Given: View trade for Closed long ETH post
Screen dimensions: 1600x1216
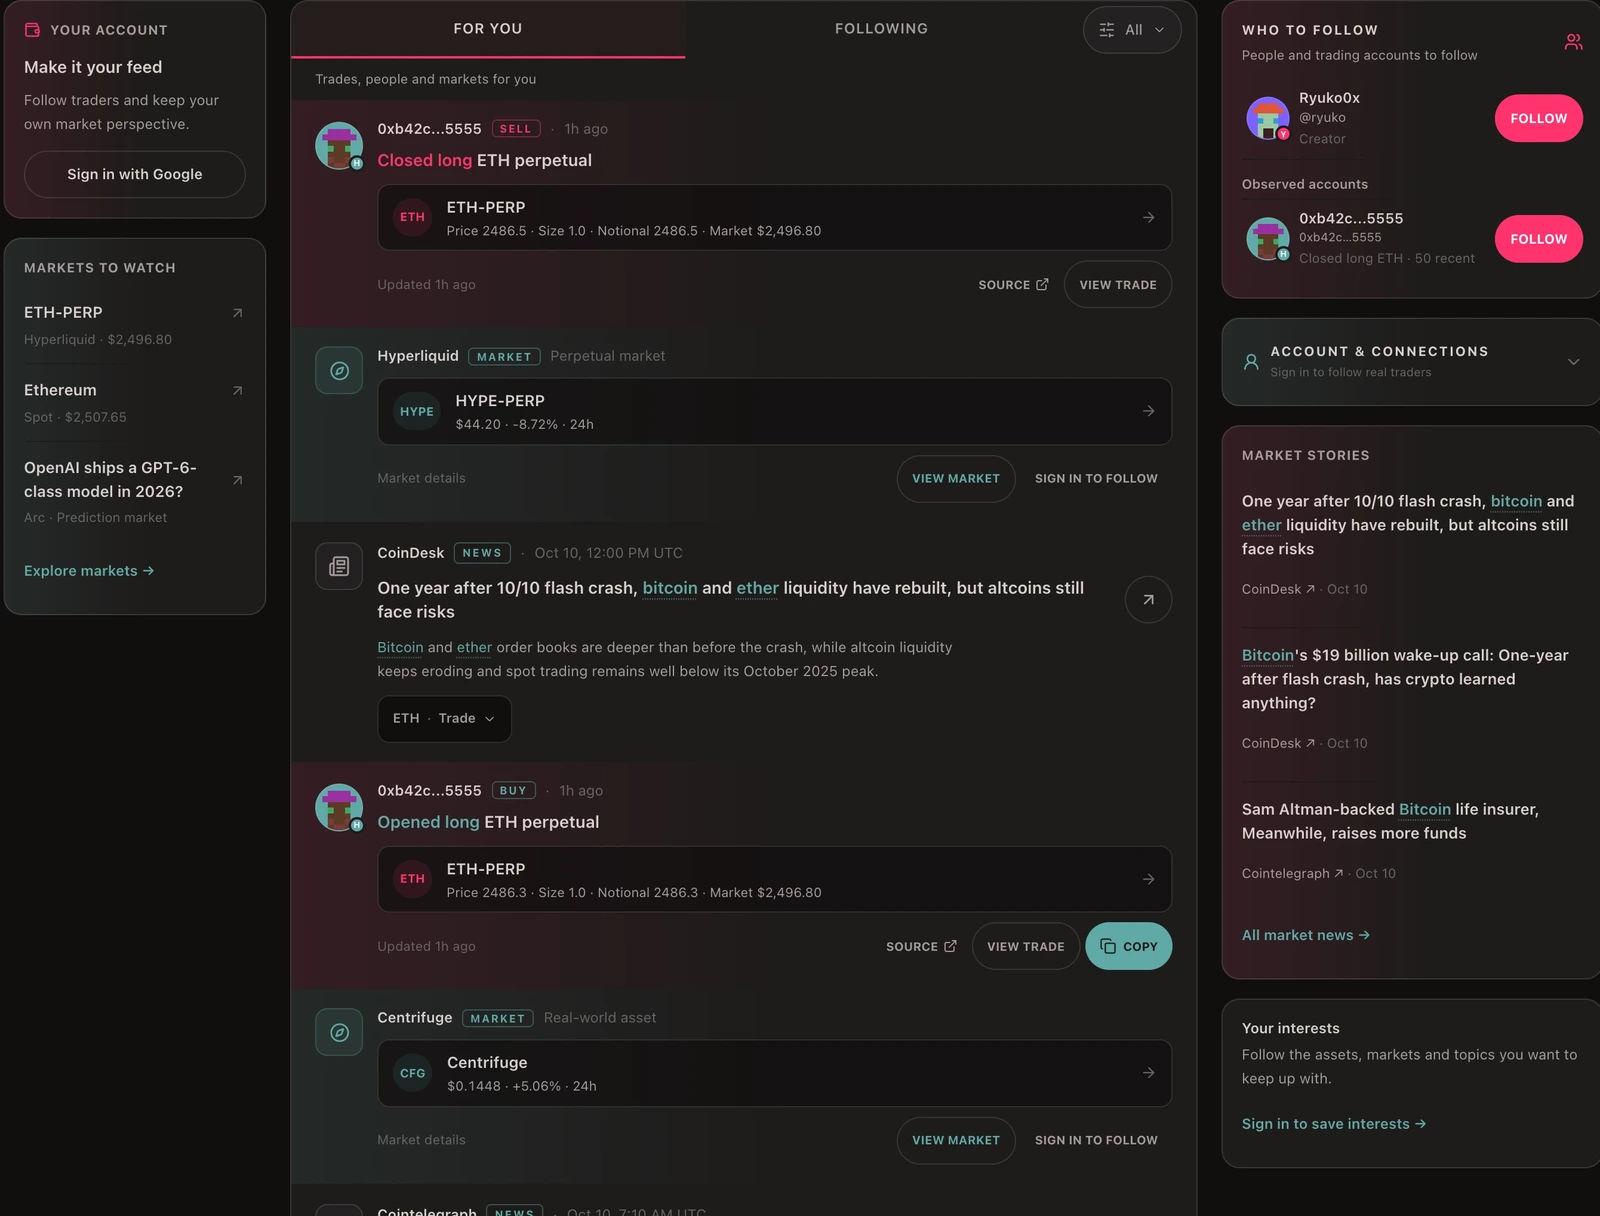Looking at the screenshot, I should point(1117,285).
